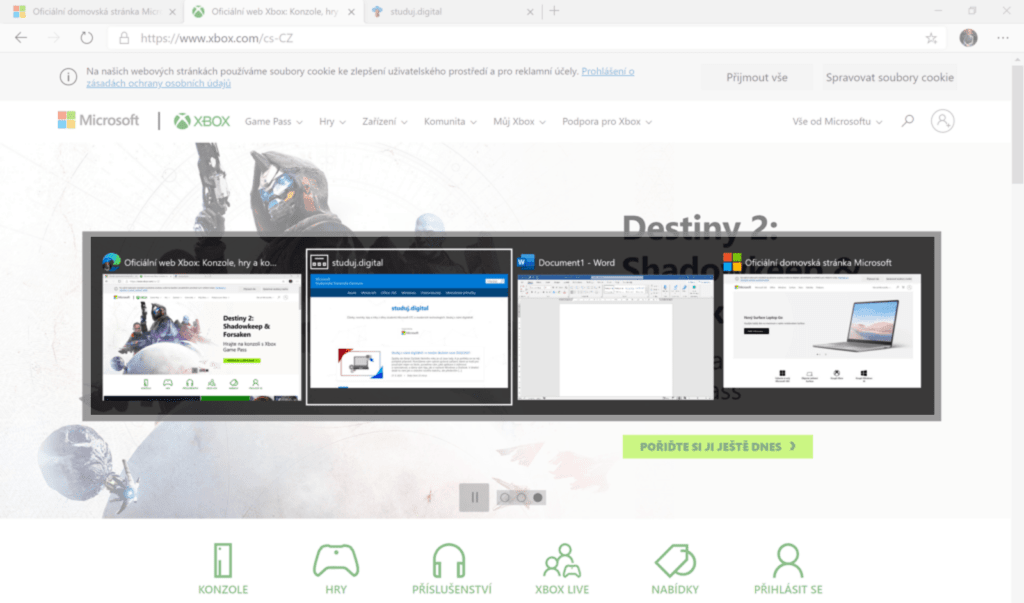The height and width of the screenshot is (603, 1024).
Task: Open the Hry controller icon
Action: point(336,560)
